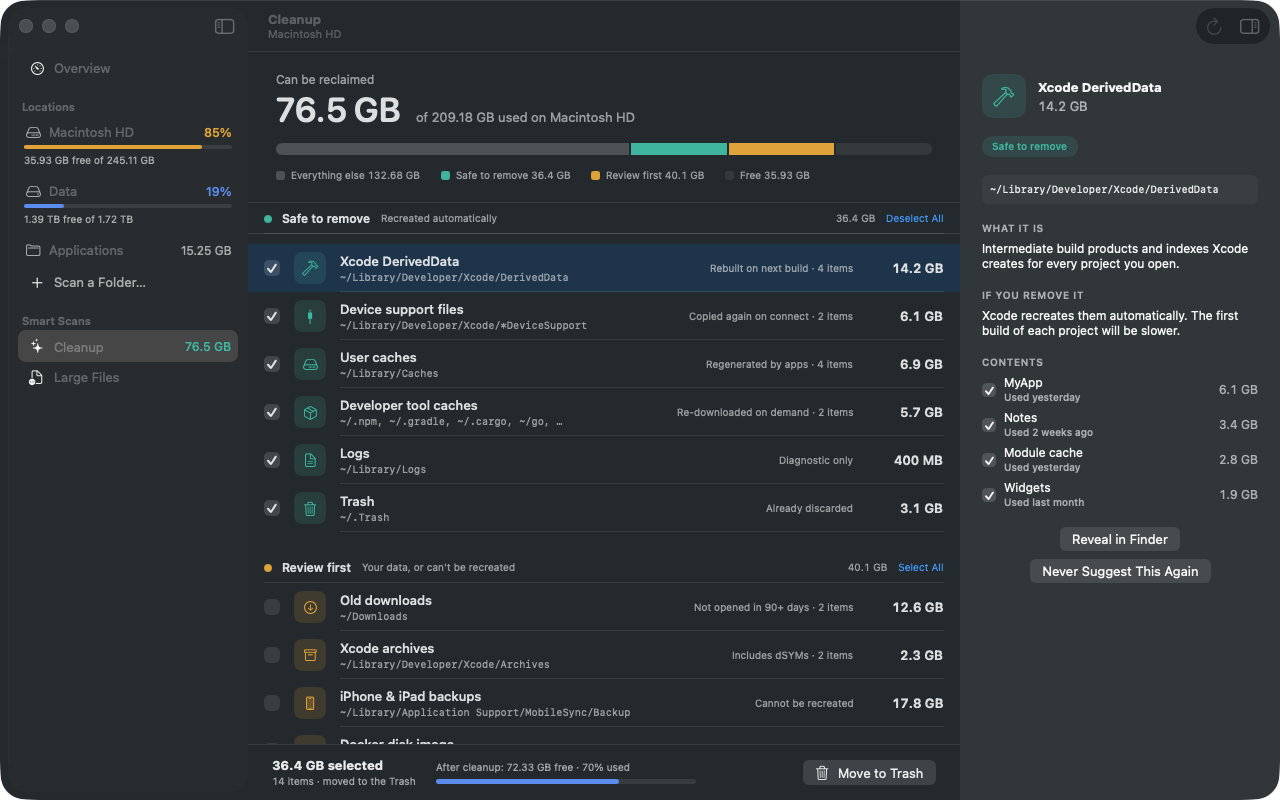Uncheck the Developer tool caches checkbox
This screenshot has height=800, width=1280.
272,412
